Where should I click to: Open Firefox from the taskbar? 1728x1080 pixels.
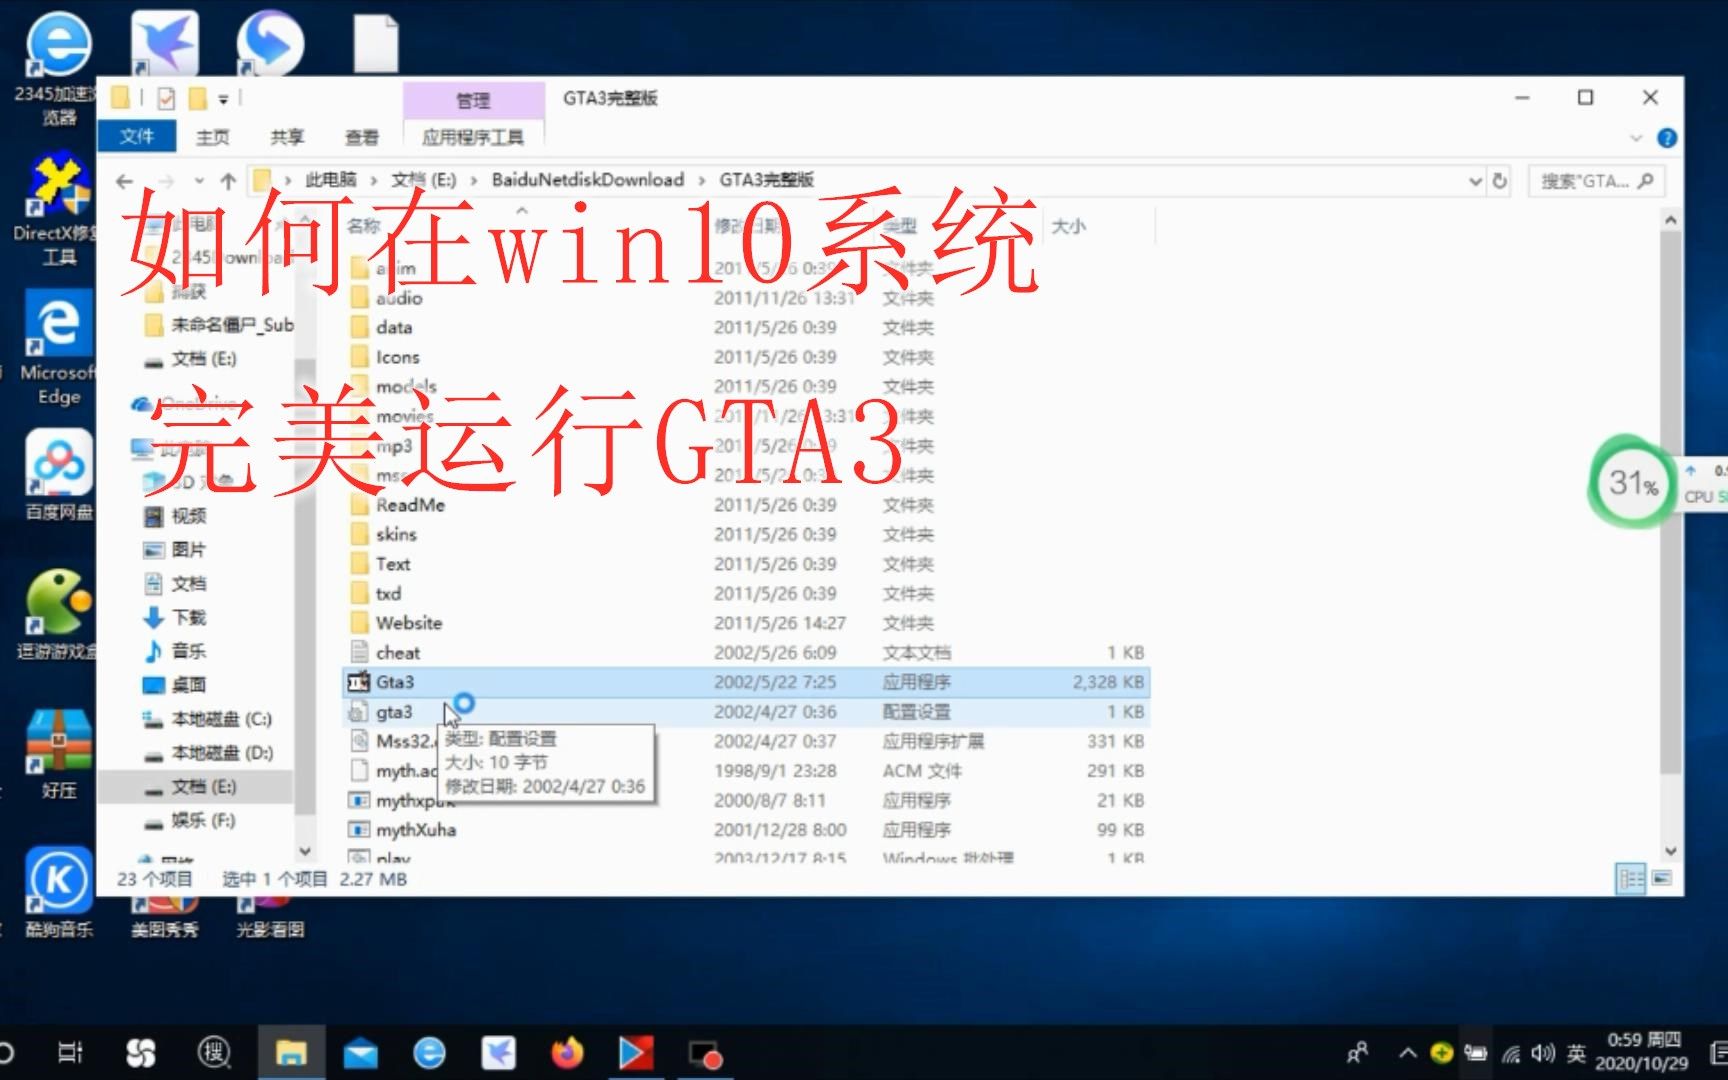click(x=569, y=1052)
